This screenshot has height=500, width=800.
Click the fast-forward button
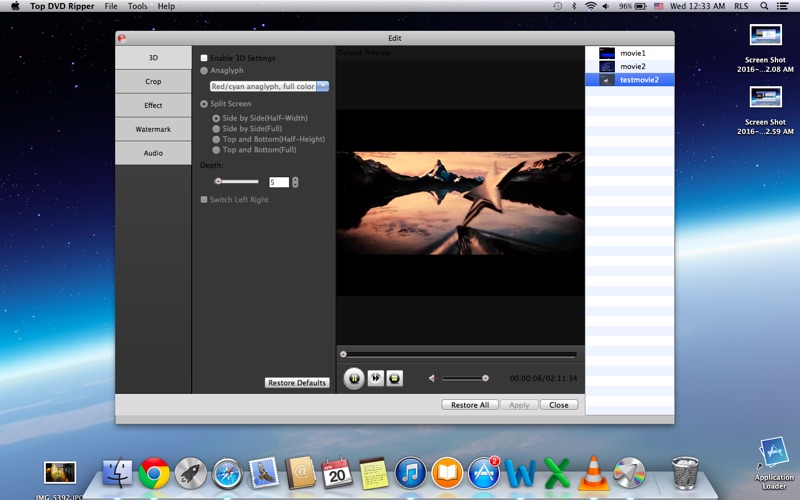[x=376, y=378]
